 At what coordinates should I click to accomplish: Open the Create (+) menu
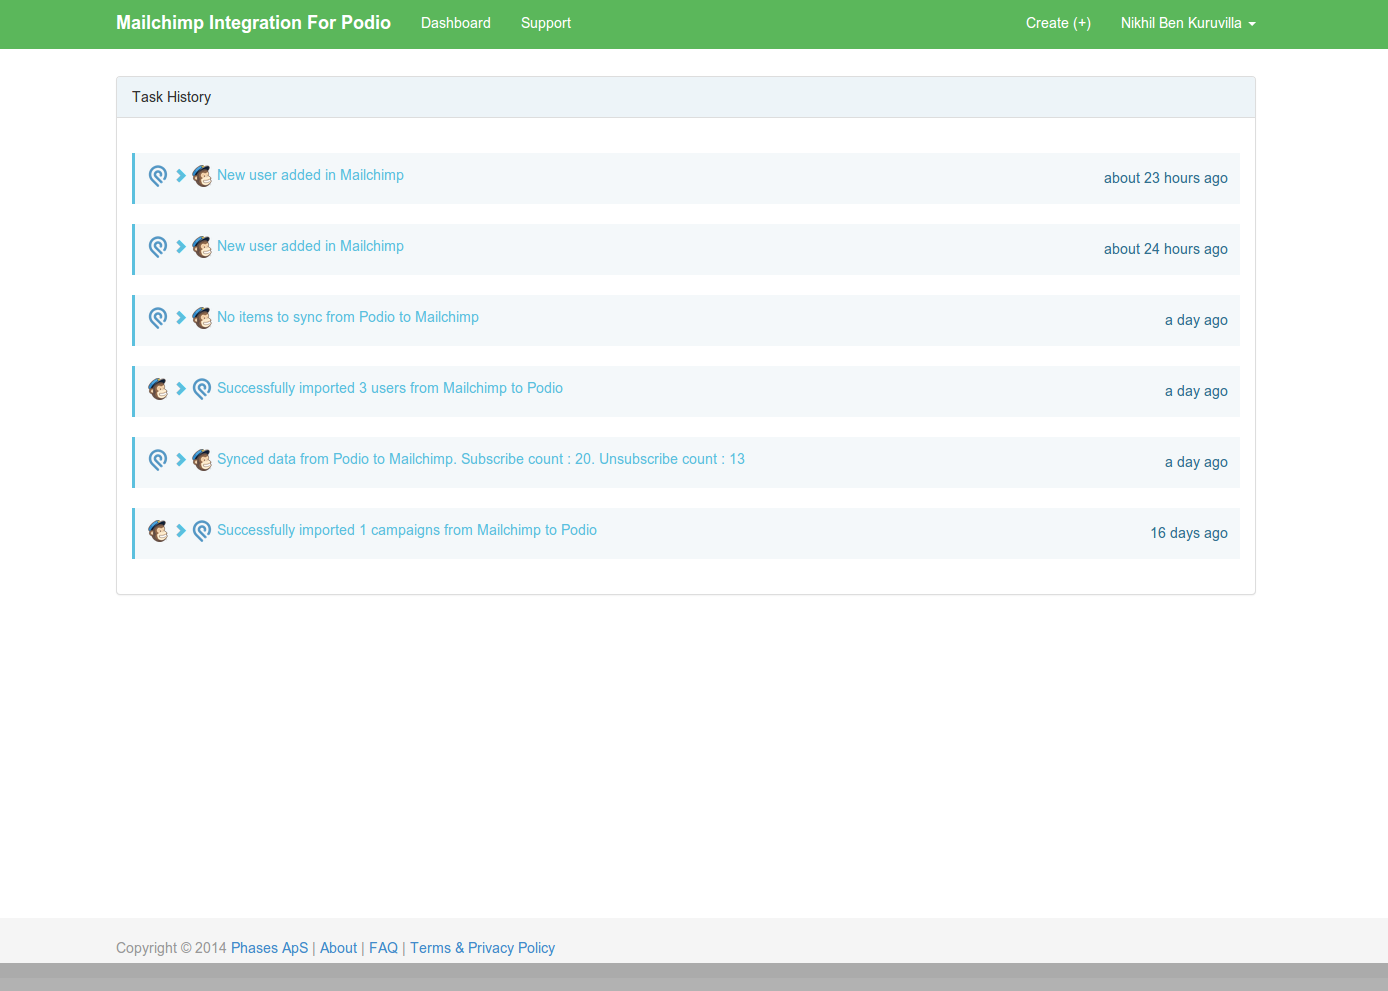[1058, 23]
